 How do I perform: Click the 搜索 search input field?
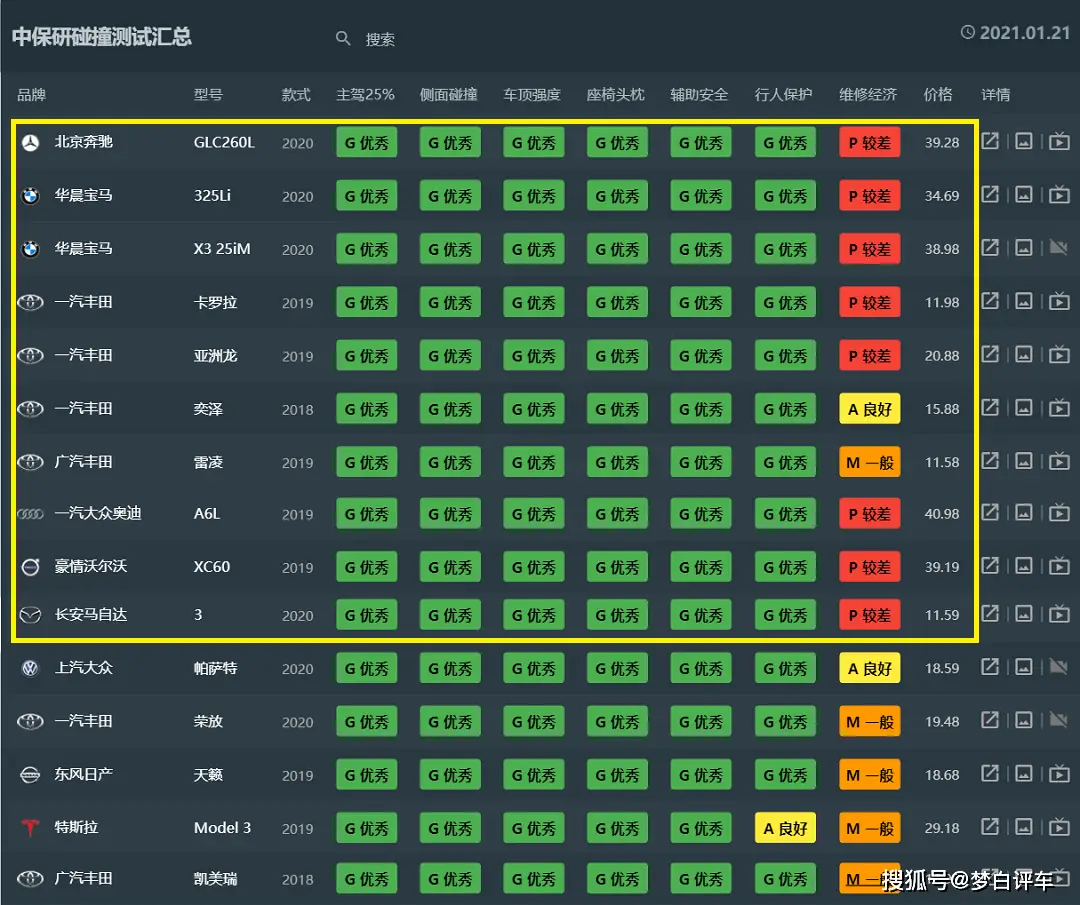[x=380, y=39]
